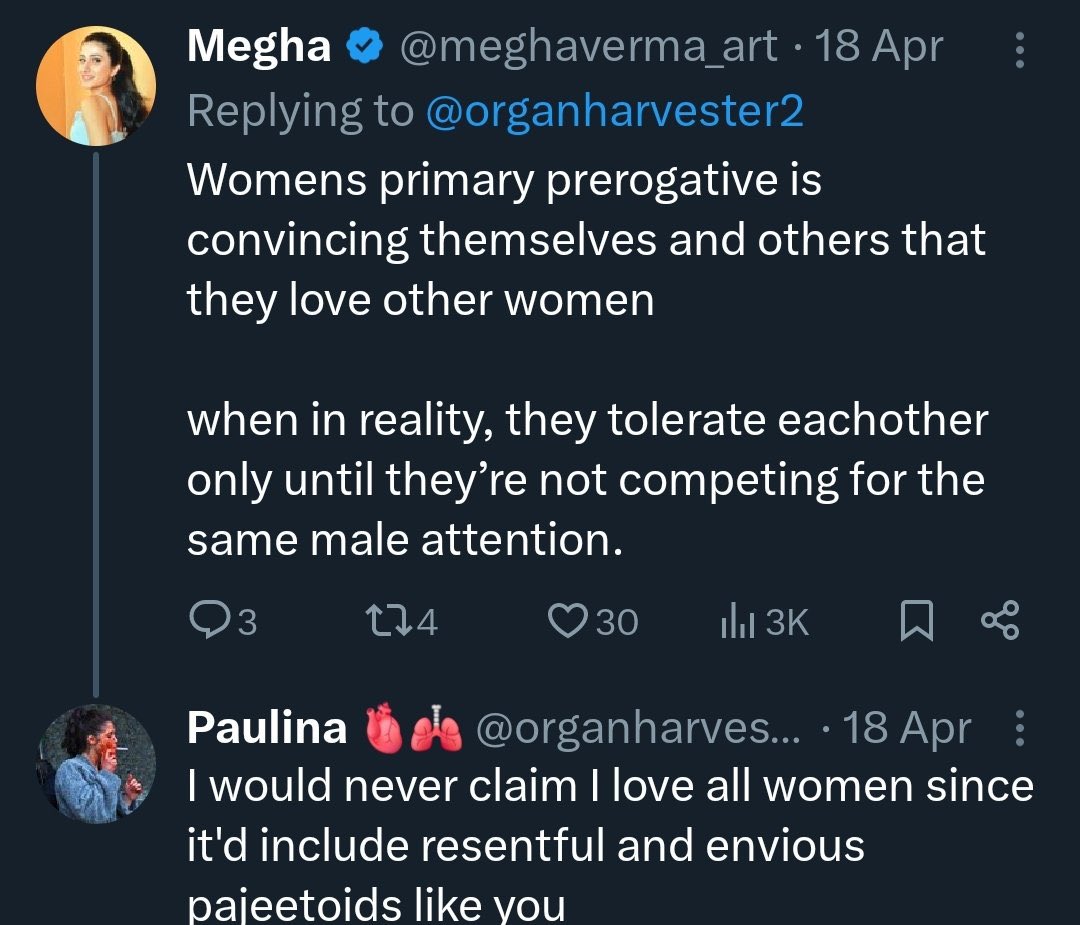The width and height of the screenshot is (1080, 925).
Task: Click Paulina's display name
Action: [x=267, y=728]
